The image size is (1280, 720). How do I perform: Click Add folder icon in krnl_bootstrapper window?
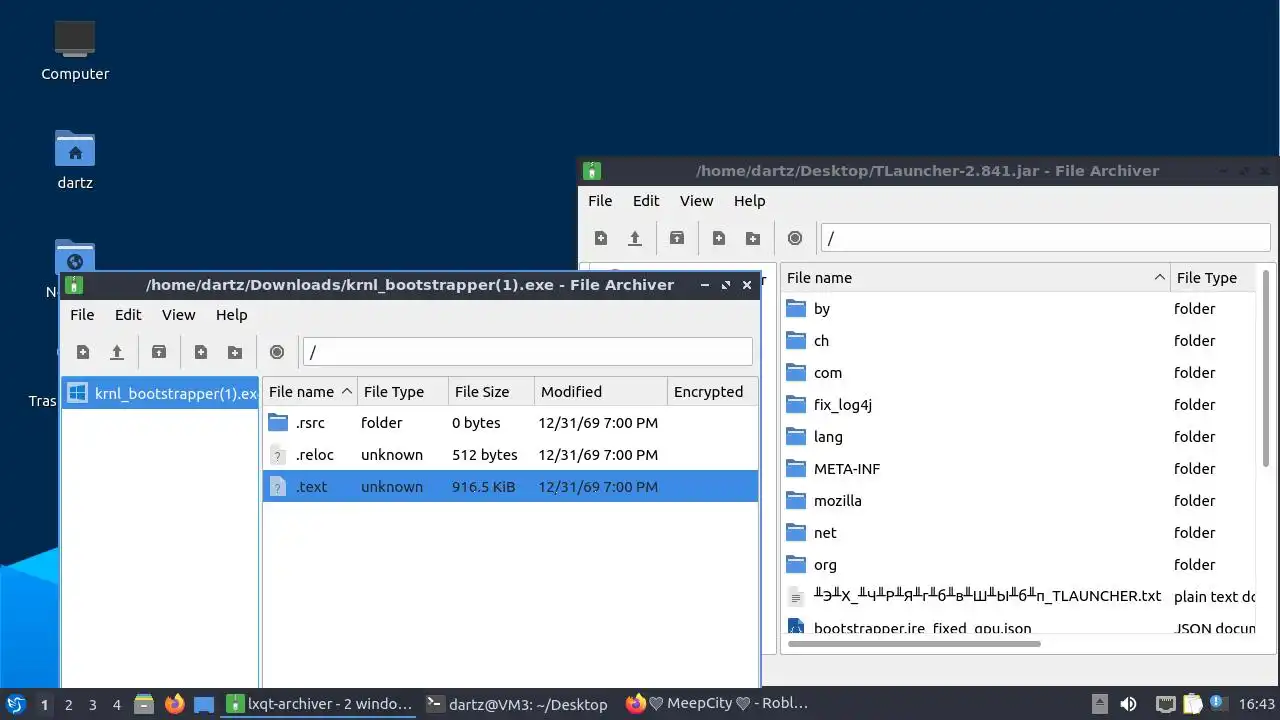pos(235,352)
